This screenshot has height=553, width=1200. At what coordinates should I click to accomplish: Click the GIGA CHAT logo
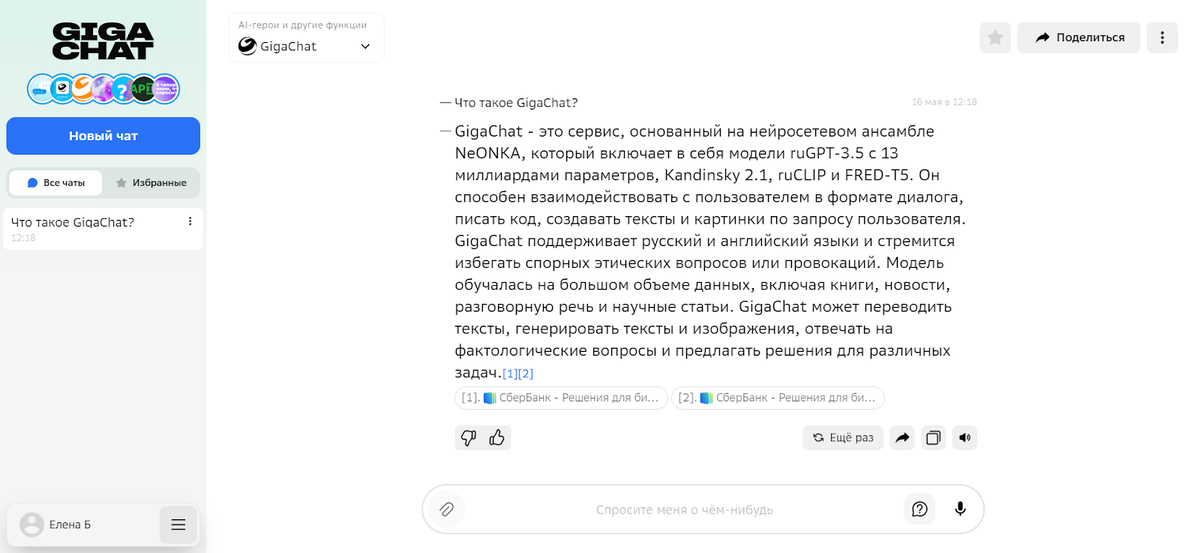pos(103,42)
